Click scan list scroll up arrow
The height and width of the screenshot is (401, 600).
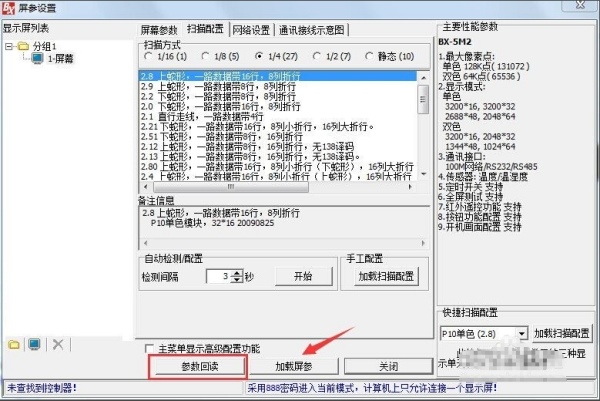tap(423, 78)
